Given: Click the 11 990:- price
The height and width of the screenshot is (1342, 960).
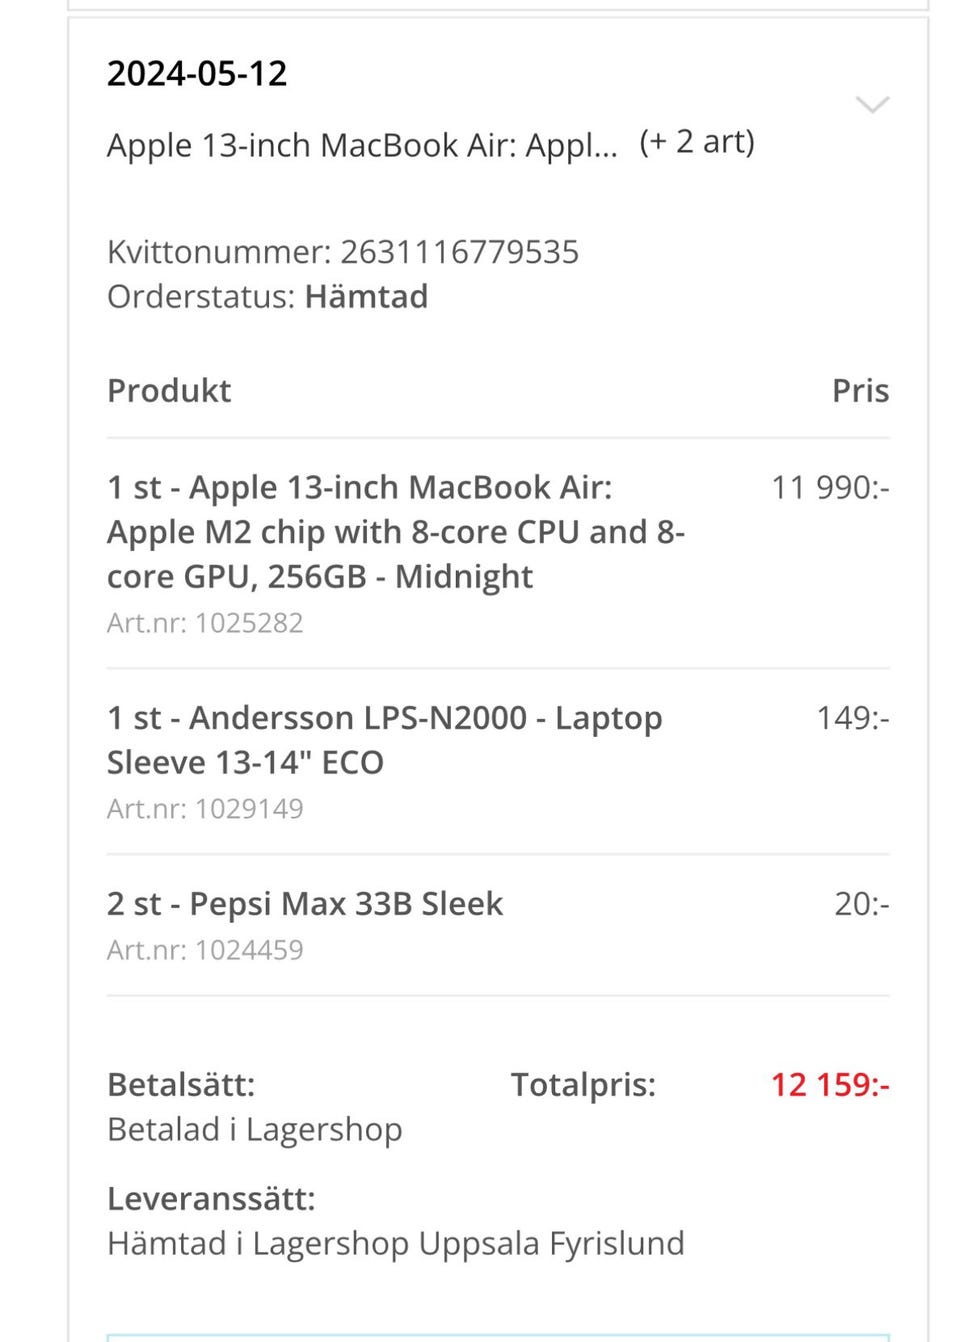Looking at the screenshot, I should click(829, 488).
